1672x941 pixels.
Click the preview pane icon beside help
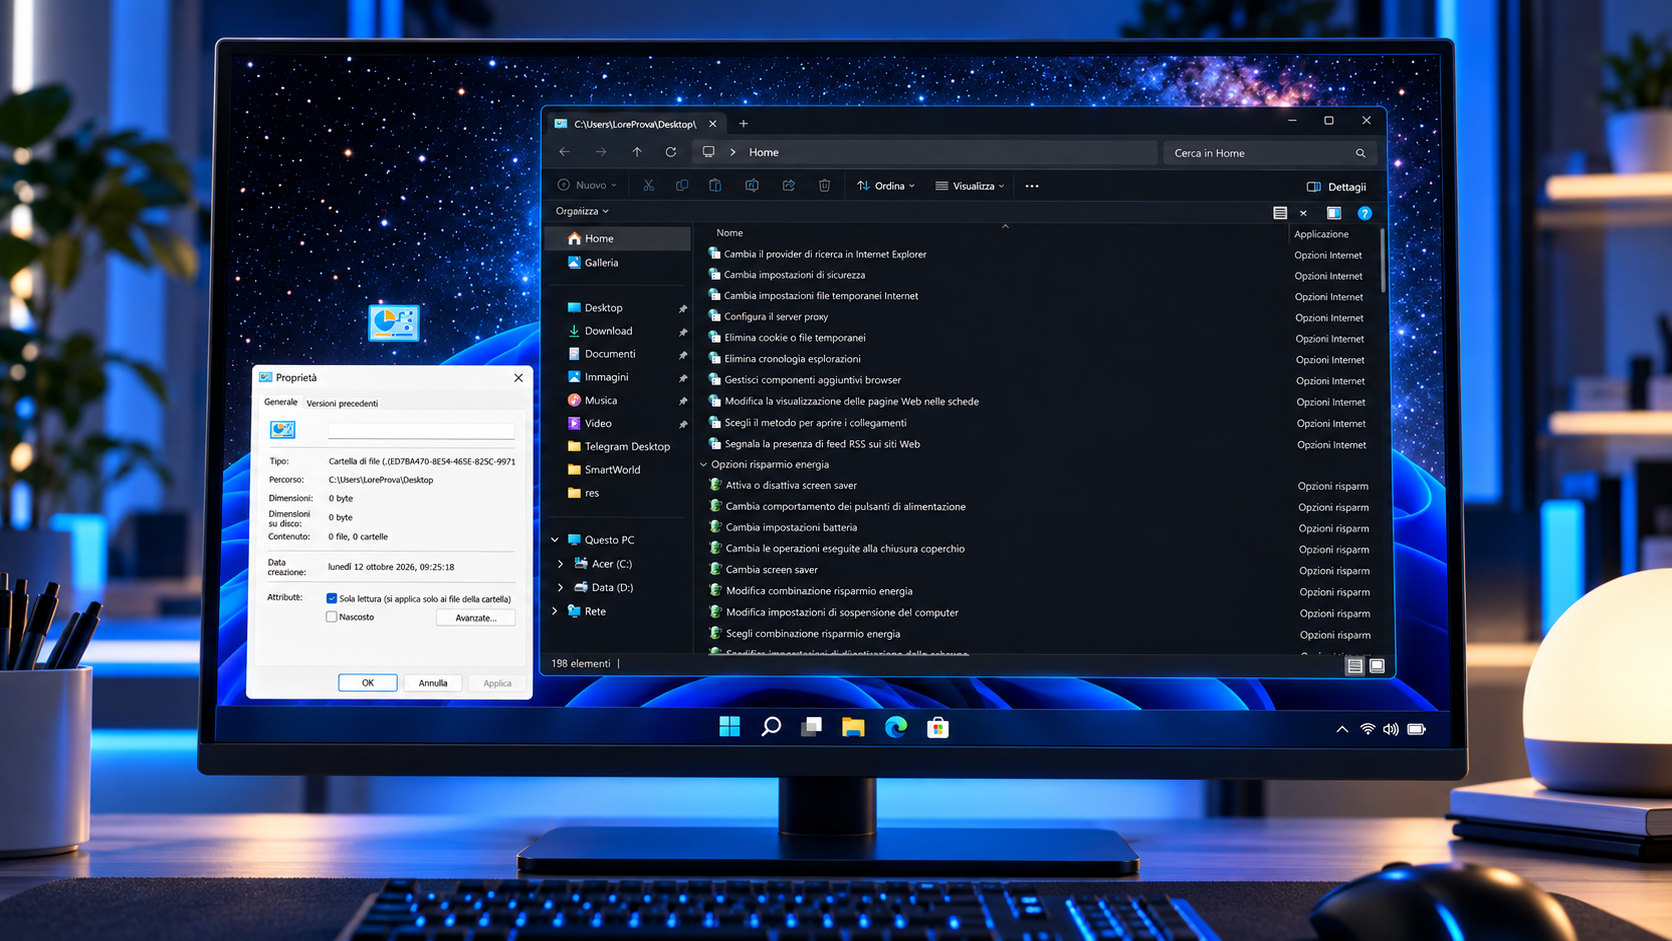point(1333,213)
